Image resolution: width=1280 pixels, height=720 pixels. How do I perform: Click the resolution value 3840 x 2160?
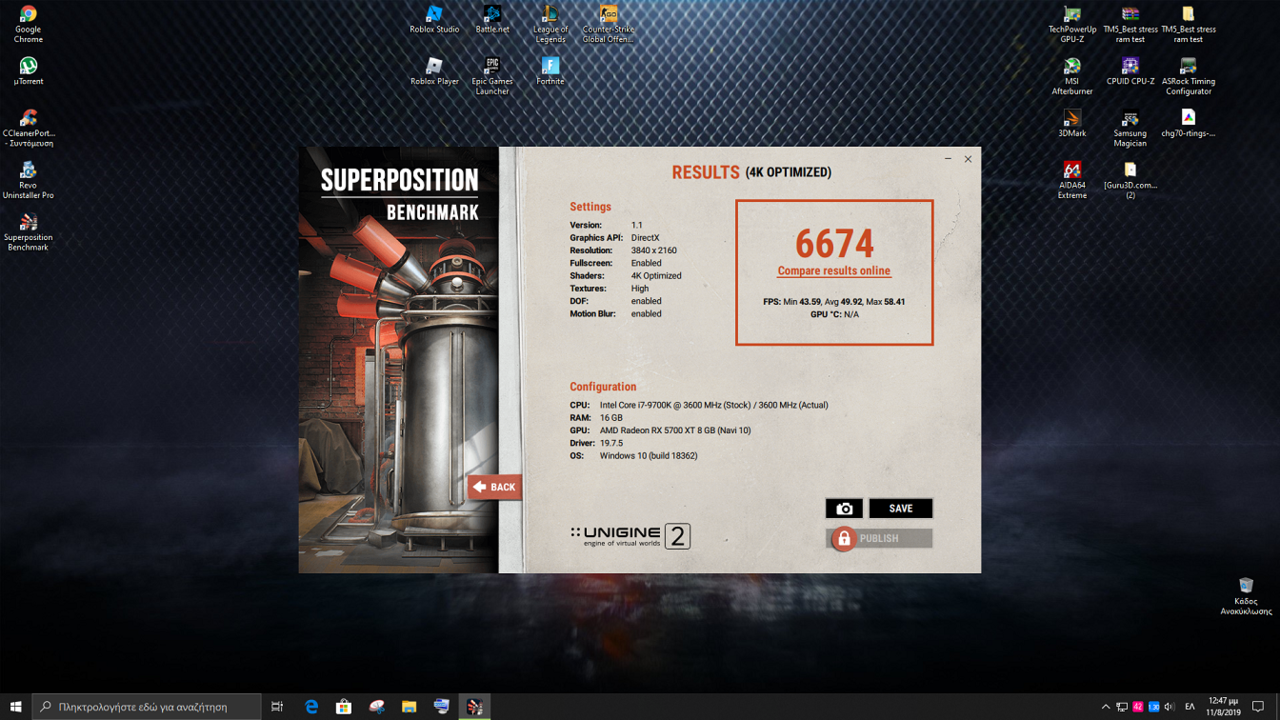point(654,250)
